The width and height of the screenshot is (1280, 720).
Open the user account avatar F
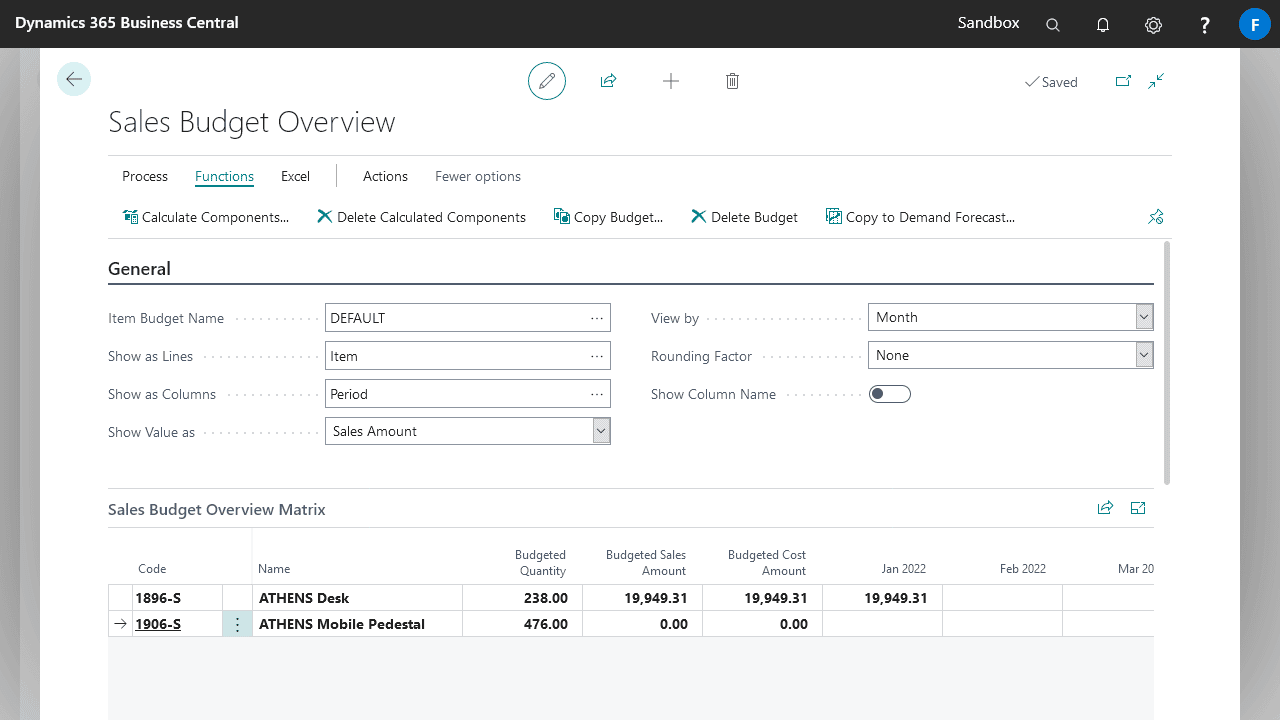(1254, 24)
